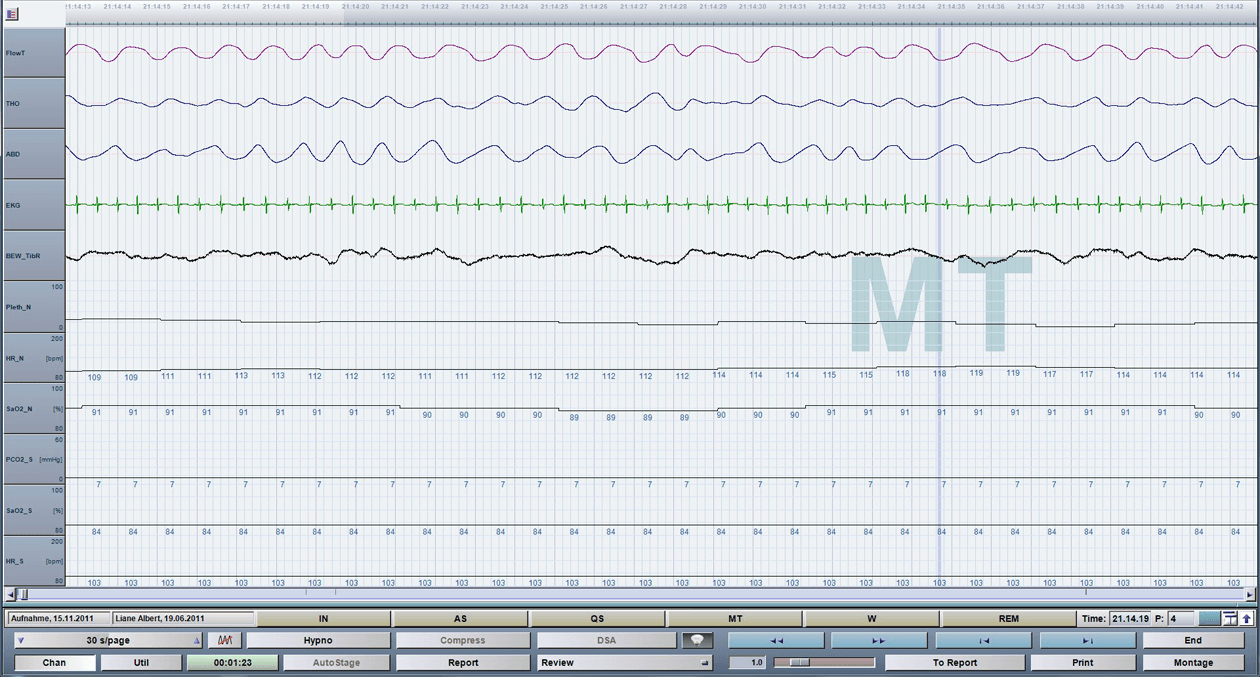Click the fast forward double-arrow button

879,640
